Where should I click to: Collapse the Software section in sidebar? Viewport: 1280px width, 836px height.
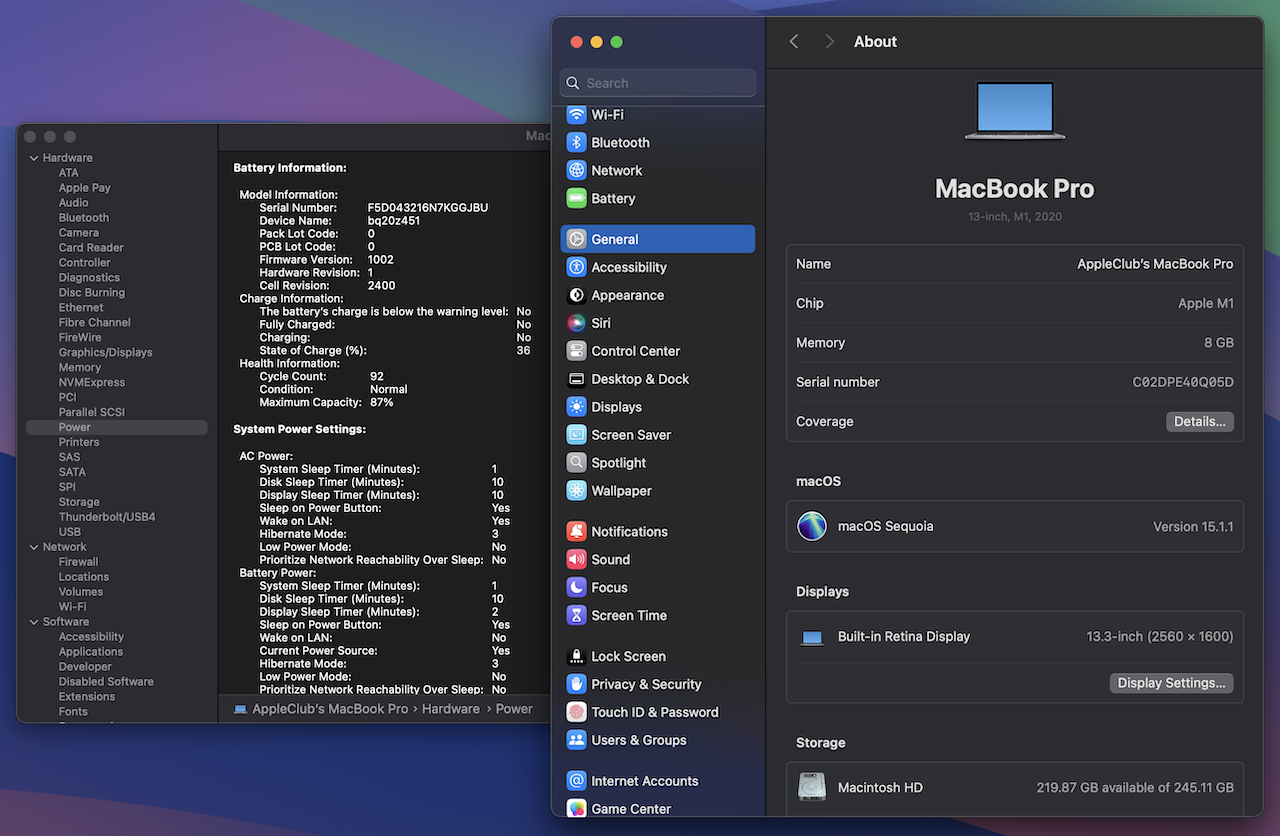[x=34, y=622]
